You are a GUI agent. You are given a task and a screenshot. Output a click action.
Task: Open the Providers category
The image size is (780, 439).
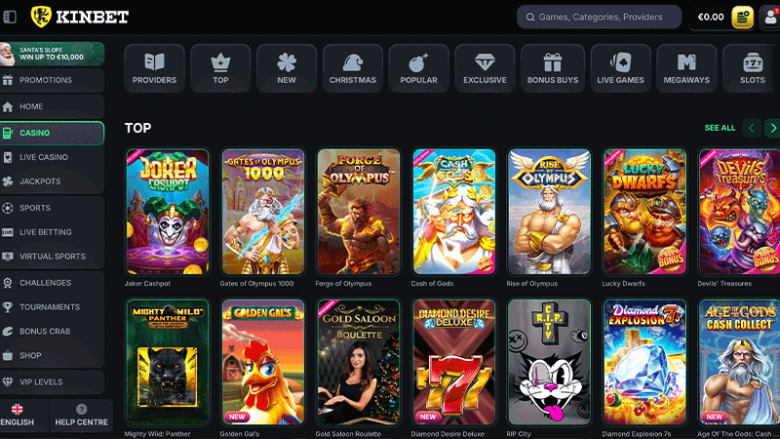[154, 68]
